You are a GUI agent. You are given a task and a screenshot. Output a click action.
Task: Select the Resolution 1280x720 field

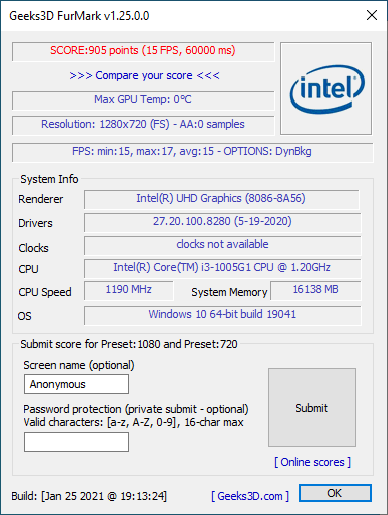coord(143,125)
